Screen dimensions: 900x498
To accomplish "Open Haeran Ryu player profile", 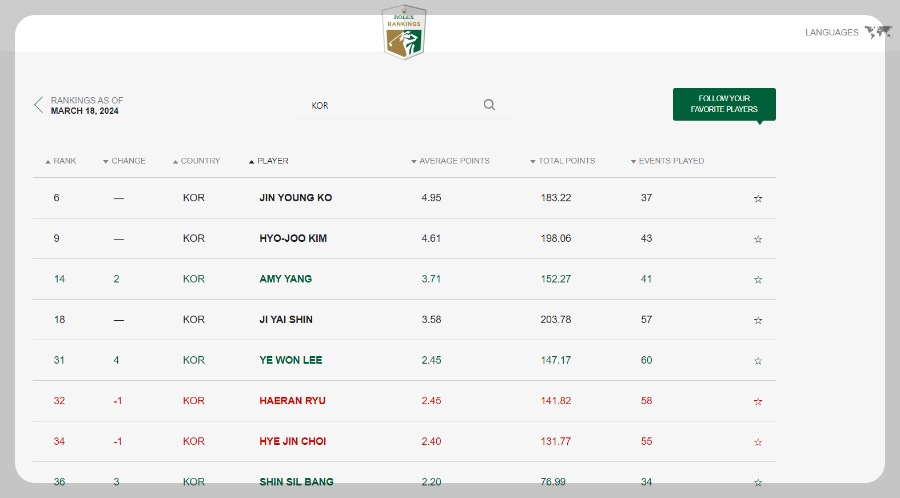I will click(x=292, y=401).
